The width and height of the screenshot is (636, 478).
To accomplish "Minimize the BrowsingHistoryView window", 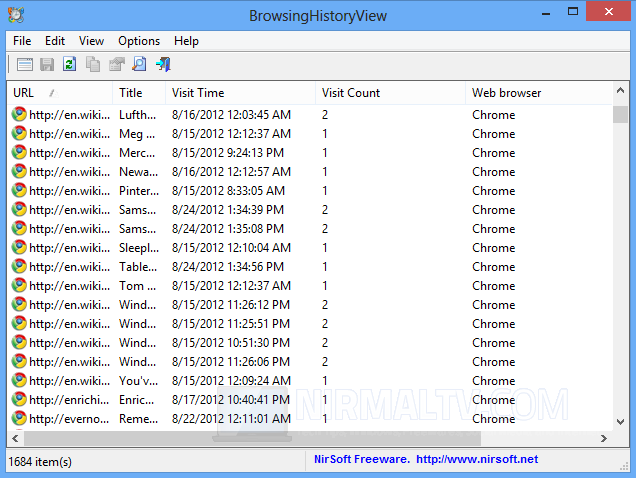I will pos(546,13).
